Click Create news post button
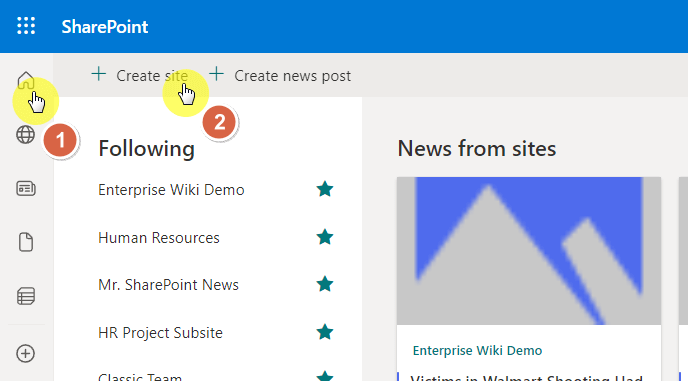 280,75
